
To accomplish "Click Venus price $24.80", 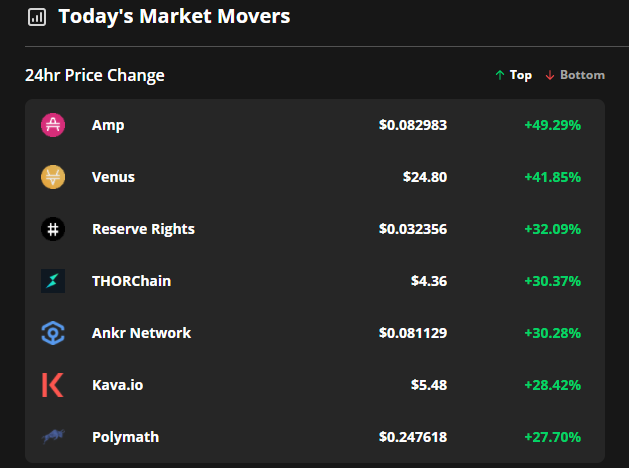I will 425,177.
